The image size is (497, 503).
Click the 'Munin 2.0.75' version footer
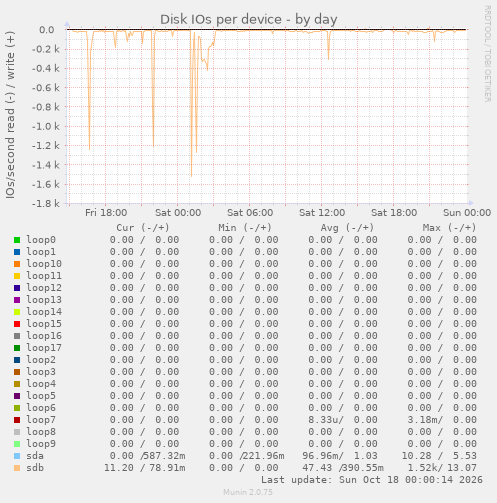coord(248,492)
